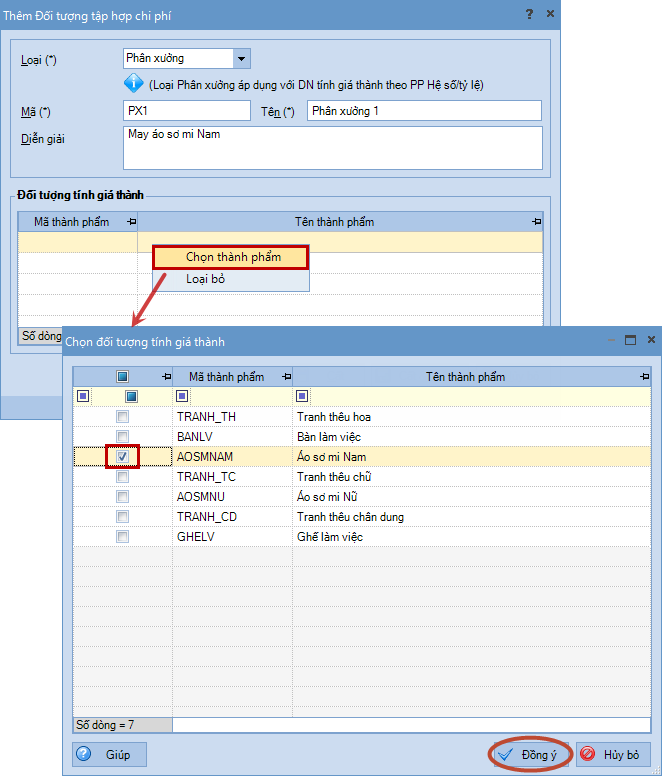662x776 pixels.
Task: Pin the Mã thành phẩm column in popup grid
Action: point(287,377)
